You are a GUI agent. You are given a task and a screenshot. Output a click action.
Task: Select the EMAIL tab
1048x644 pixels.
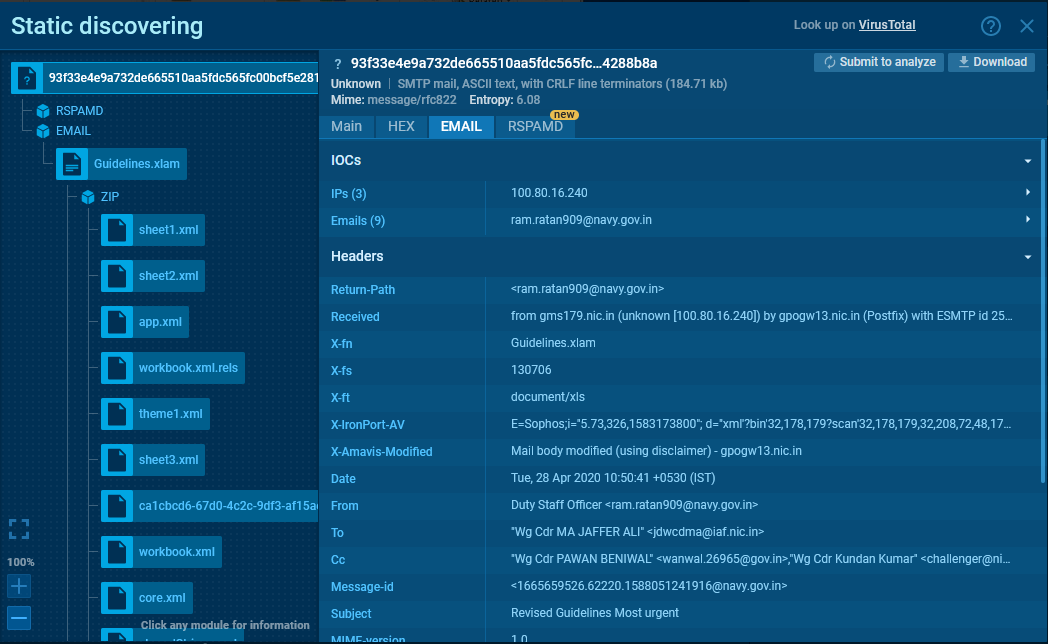tap(461, 126)
